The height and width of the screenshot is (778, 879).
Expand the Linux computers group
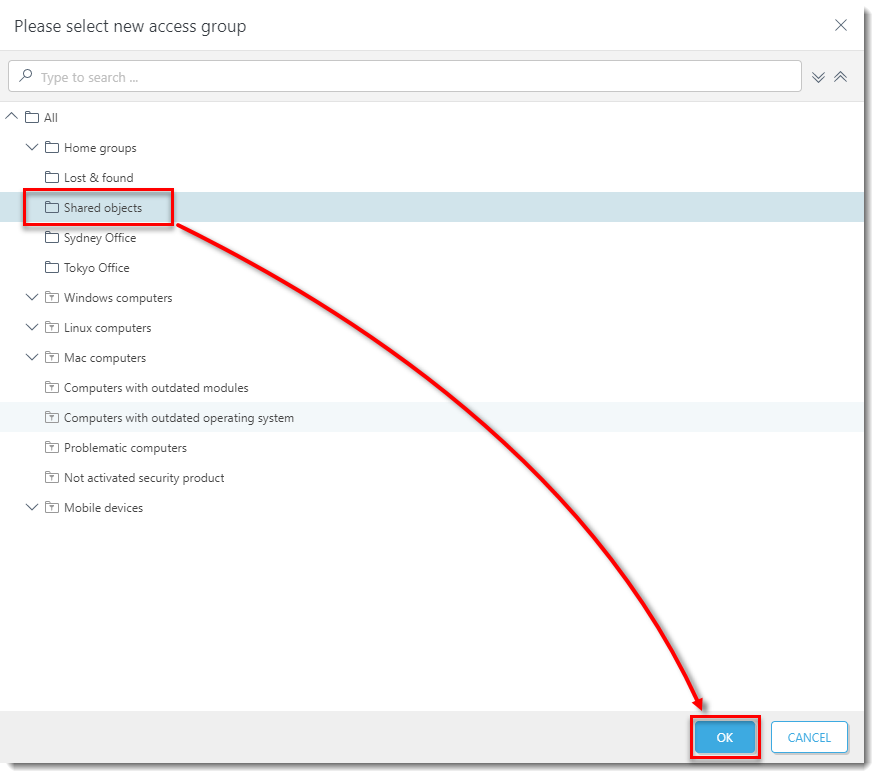click(x=32, y=328)
